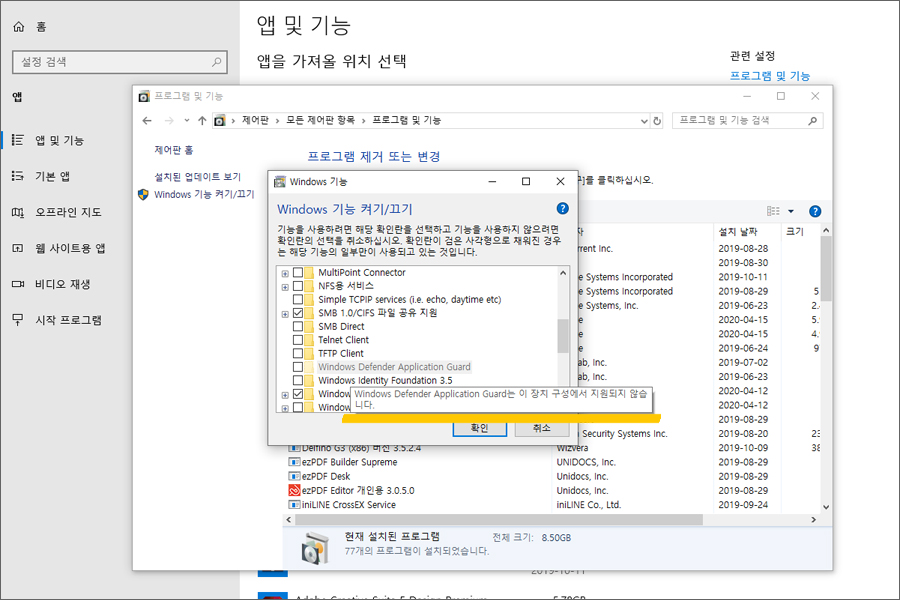Click the search magnifier in Settings search box
The image size is (900, 600).
coord(216,61)
